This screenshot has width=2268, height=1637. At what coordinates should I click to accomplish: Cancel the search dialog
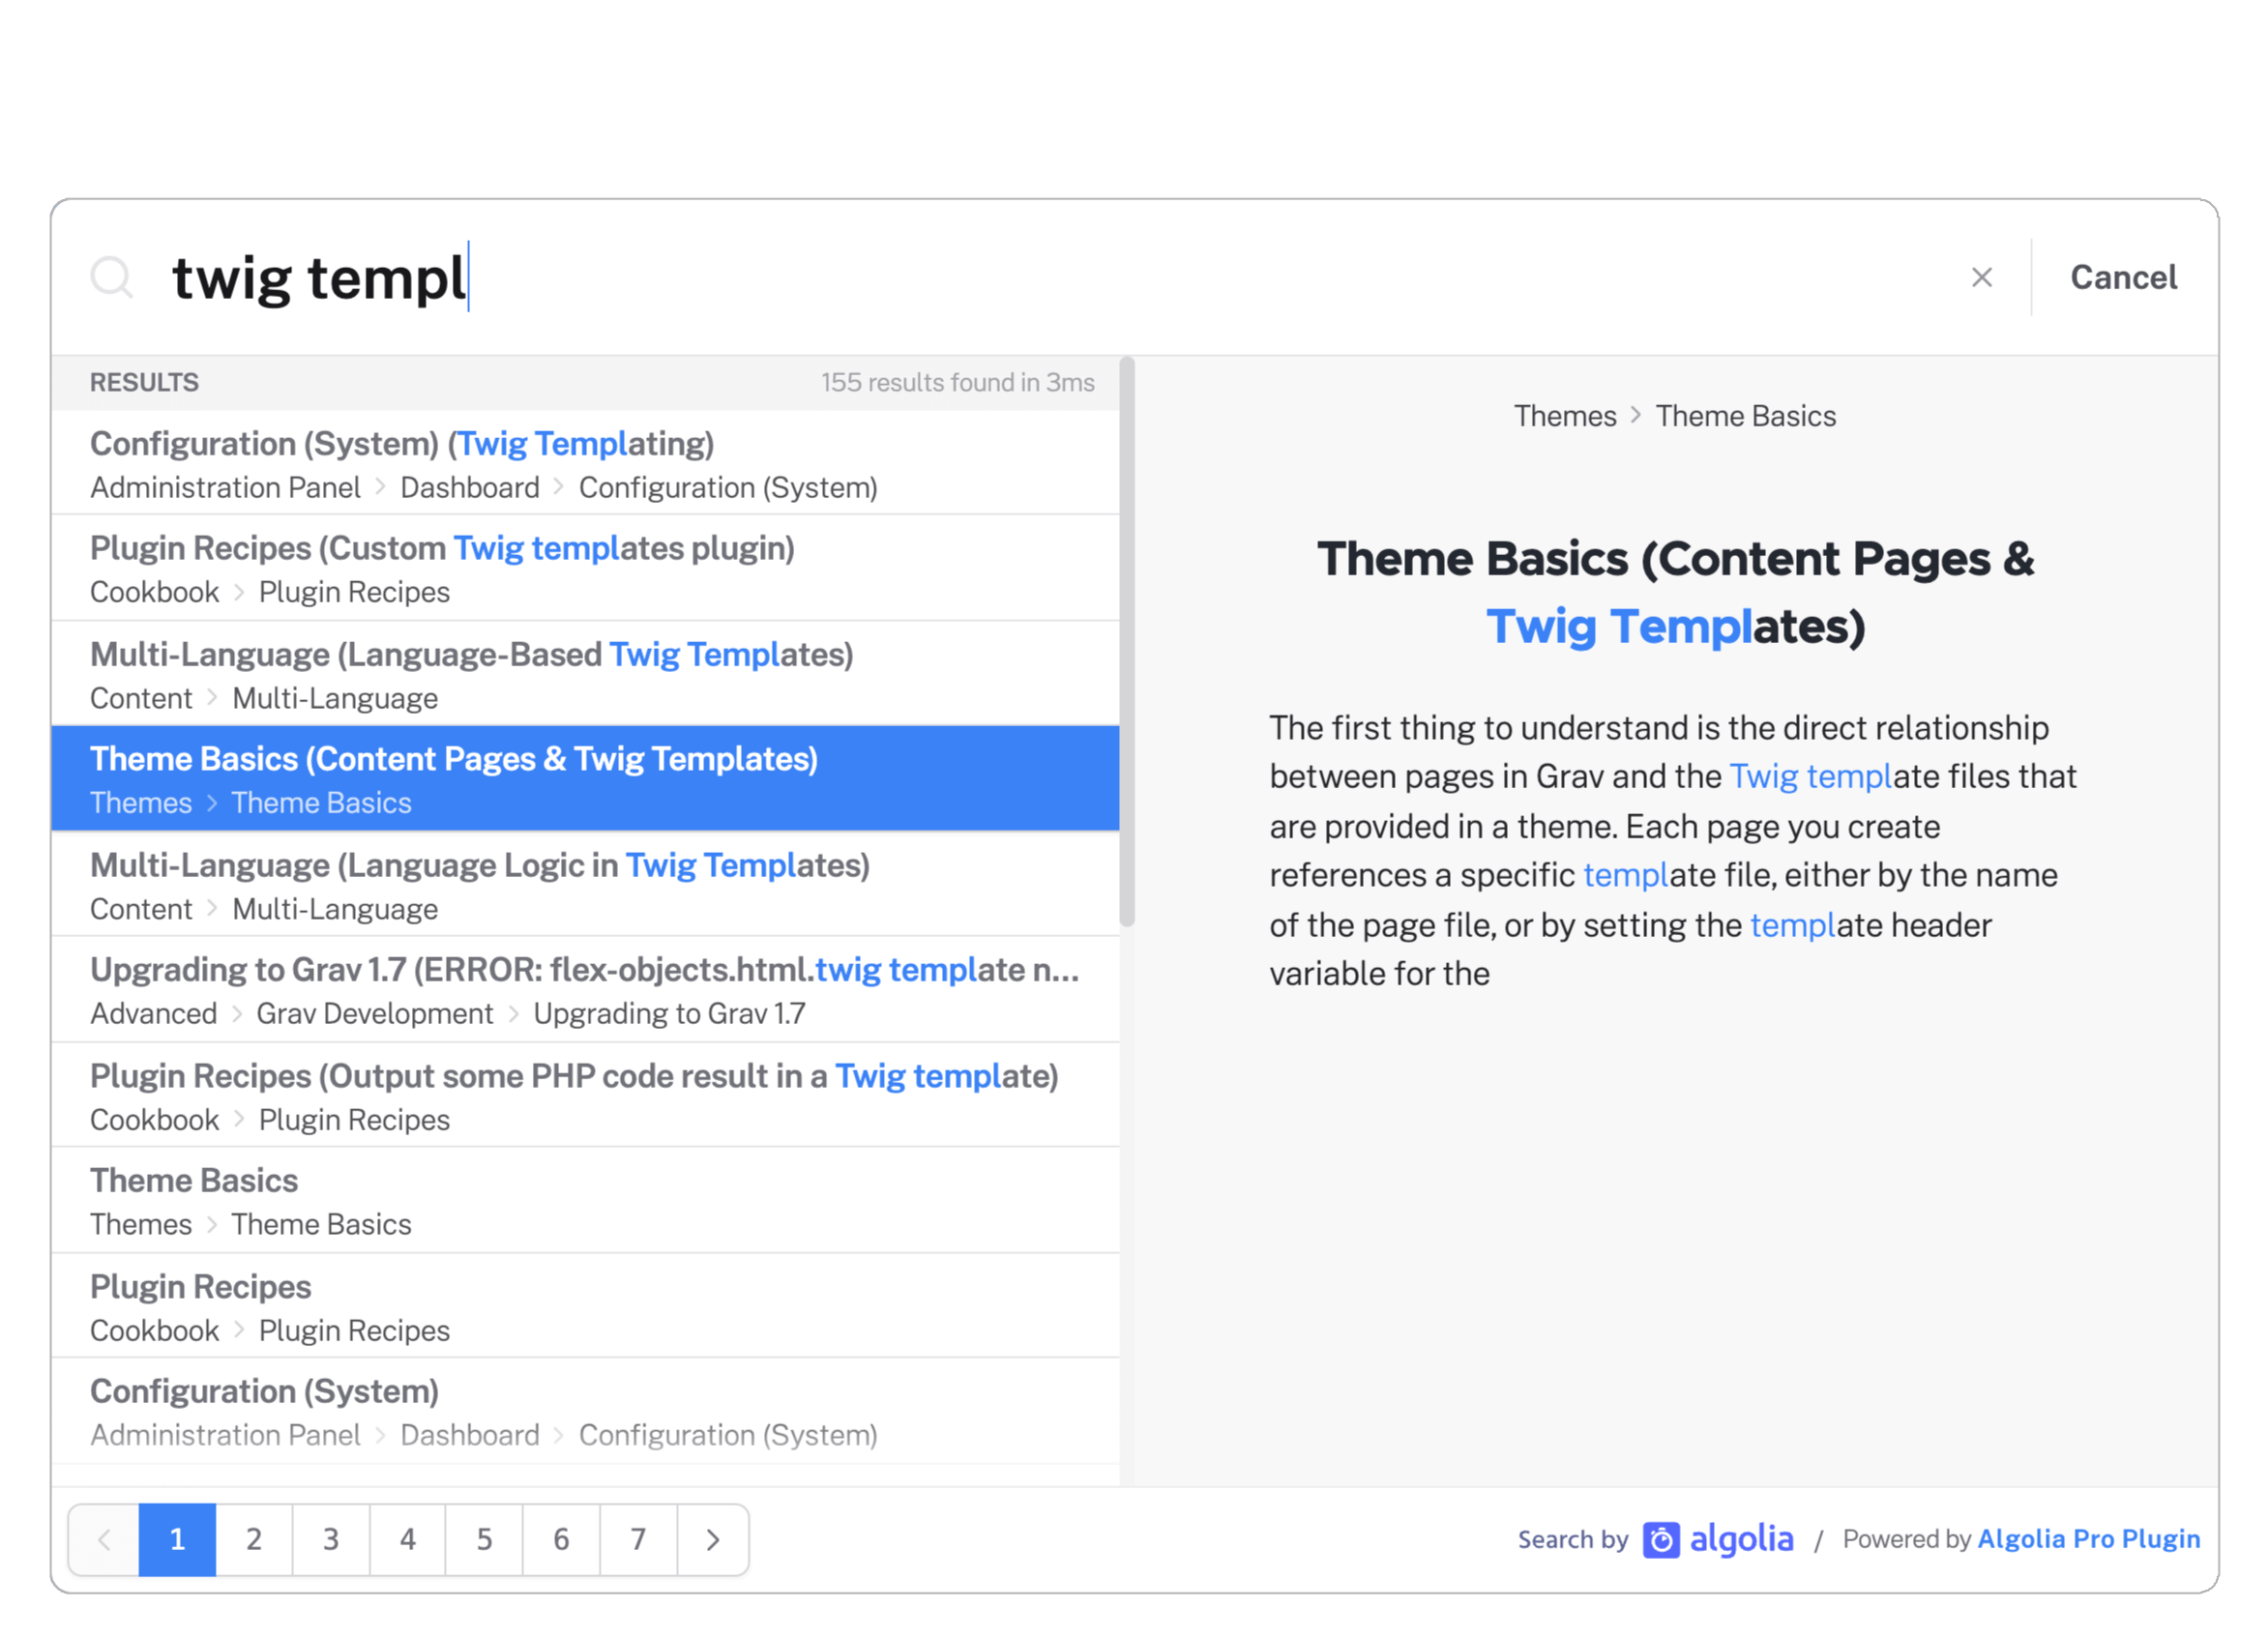click(2123, 277)
